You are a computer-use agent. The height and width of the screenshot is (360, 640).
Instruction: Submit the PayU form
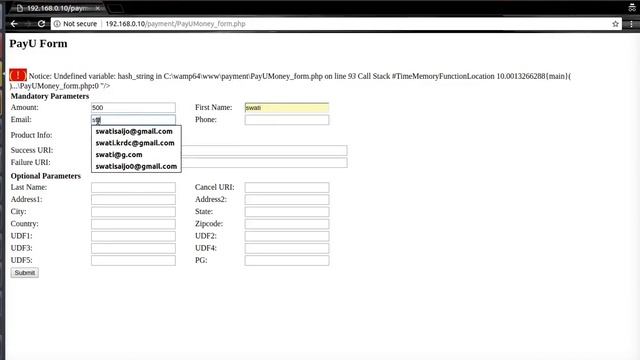24,273
